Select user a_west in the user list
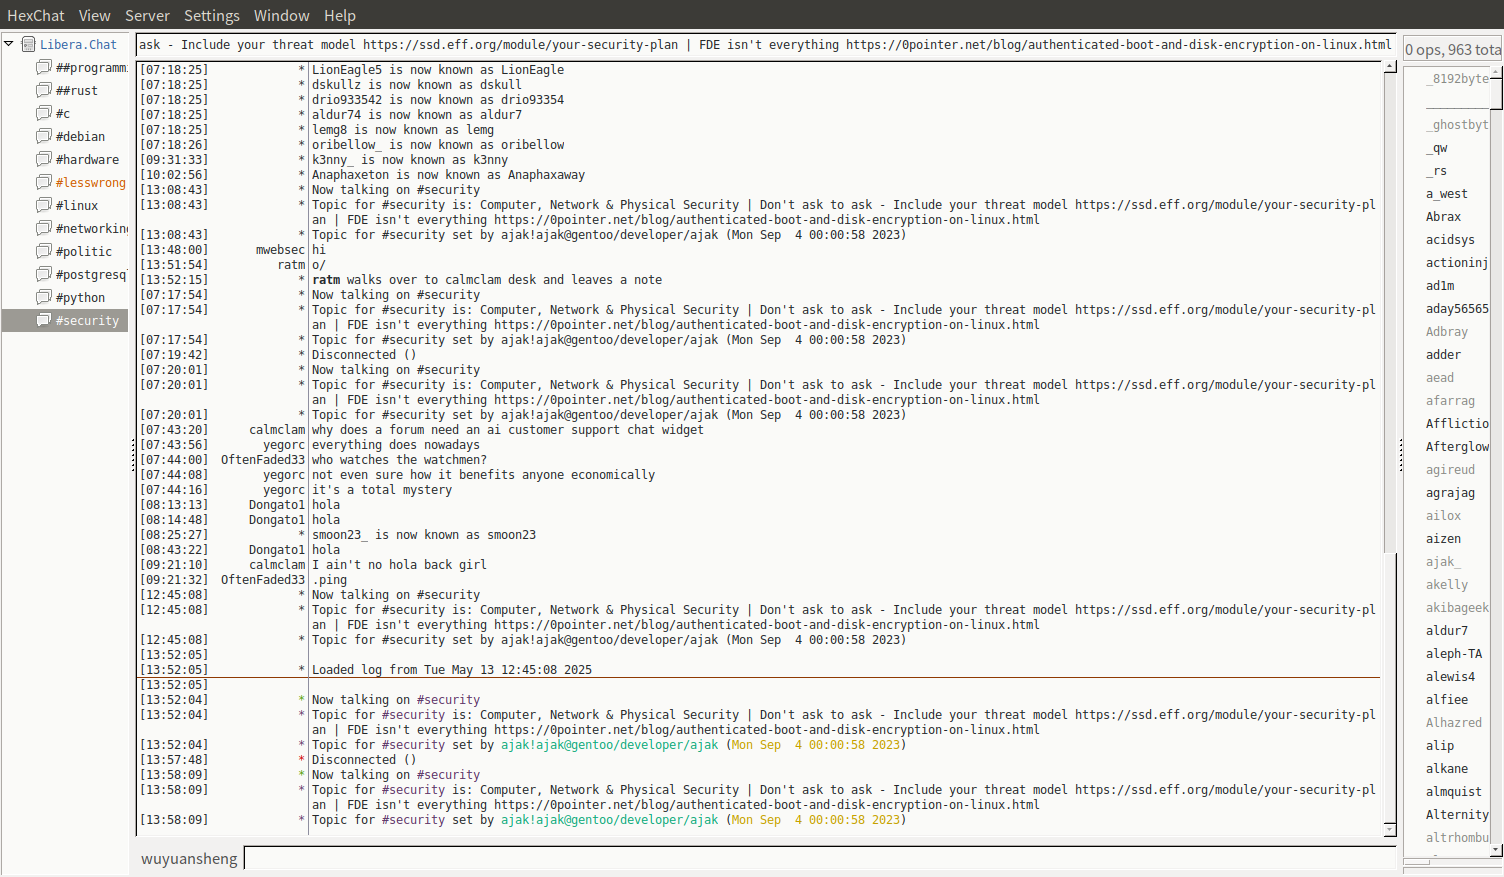The image size is (1504, 877). pos(1447,194)
